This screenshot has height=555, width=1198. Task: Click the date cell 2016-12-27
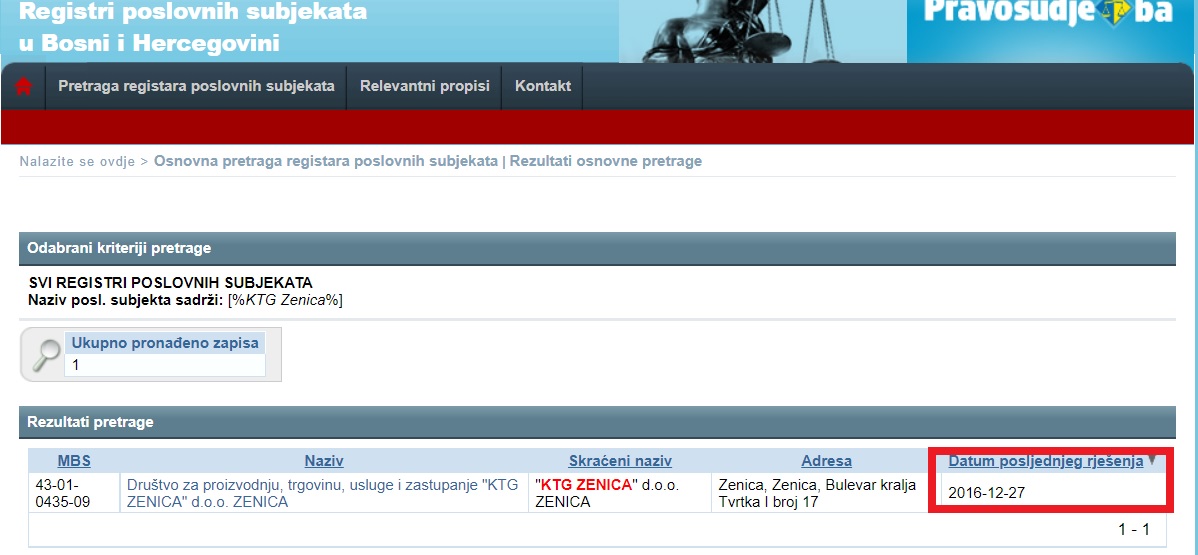(x=986, y=493)
